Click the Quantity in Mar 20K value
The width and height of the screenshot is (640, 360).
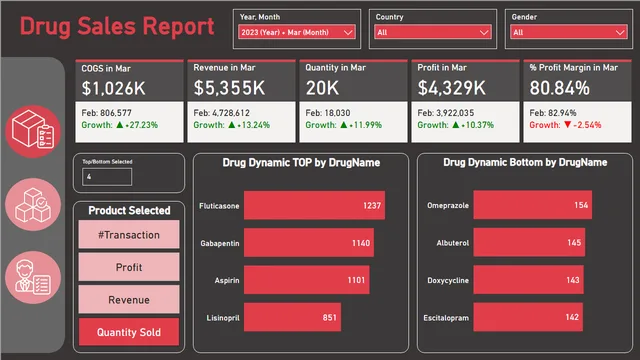pos(322,88)
